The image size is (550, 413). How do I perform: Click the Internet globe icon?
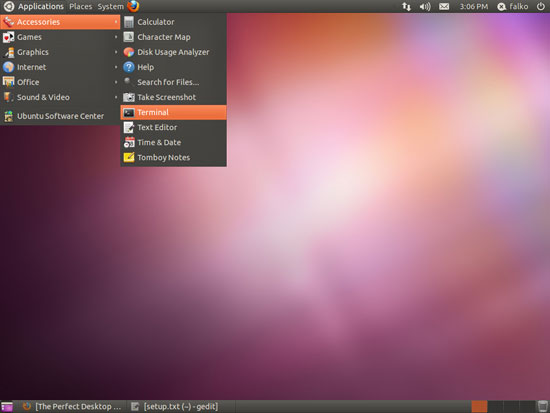pos(8,67)
